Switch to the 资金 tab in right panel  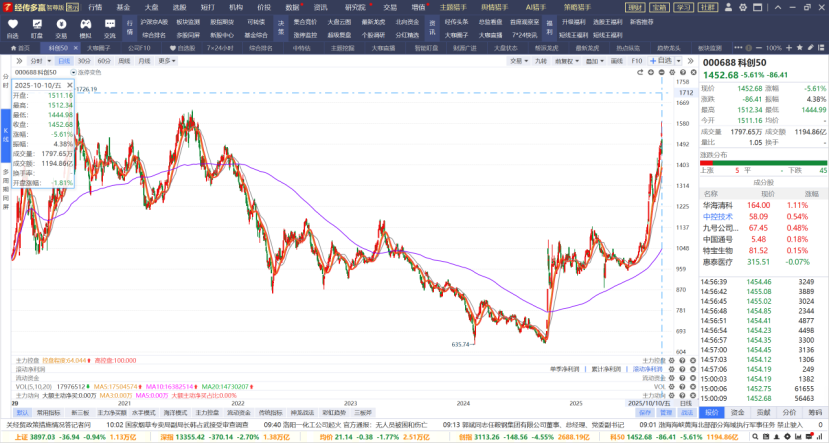[737, 412]
